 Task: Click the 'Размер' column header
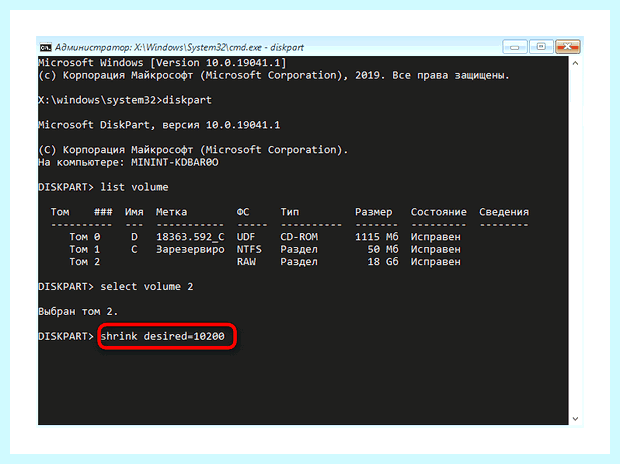click(374, 212)
